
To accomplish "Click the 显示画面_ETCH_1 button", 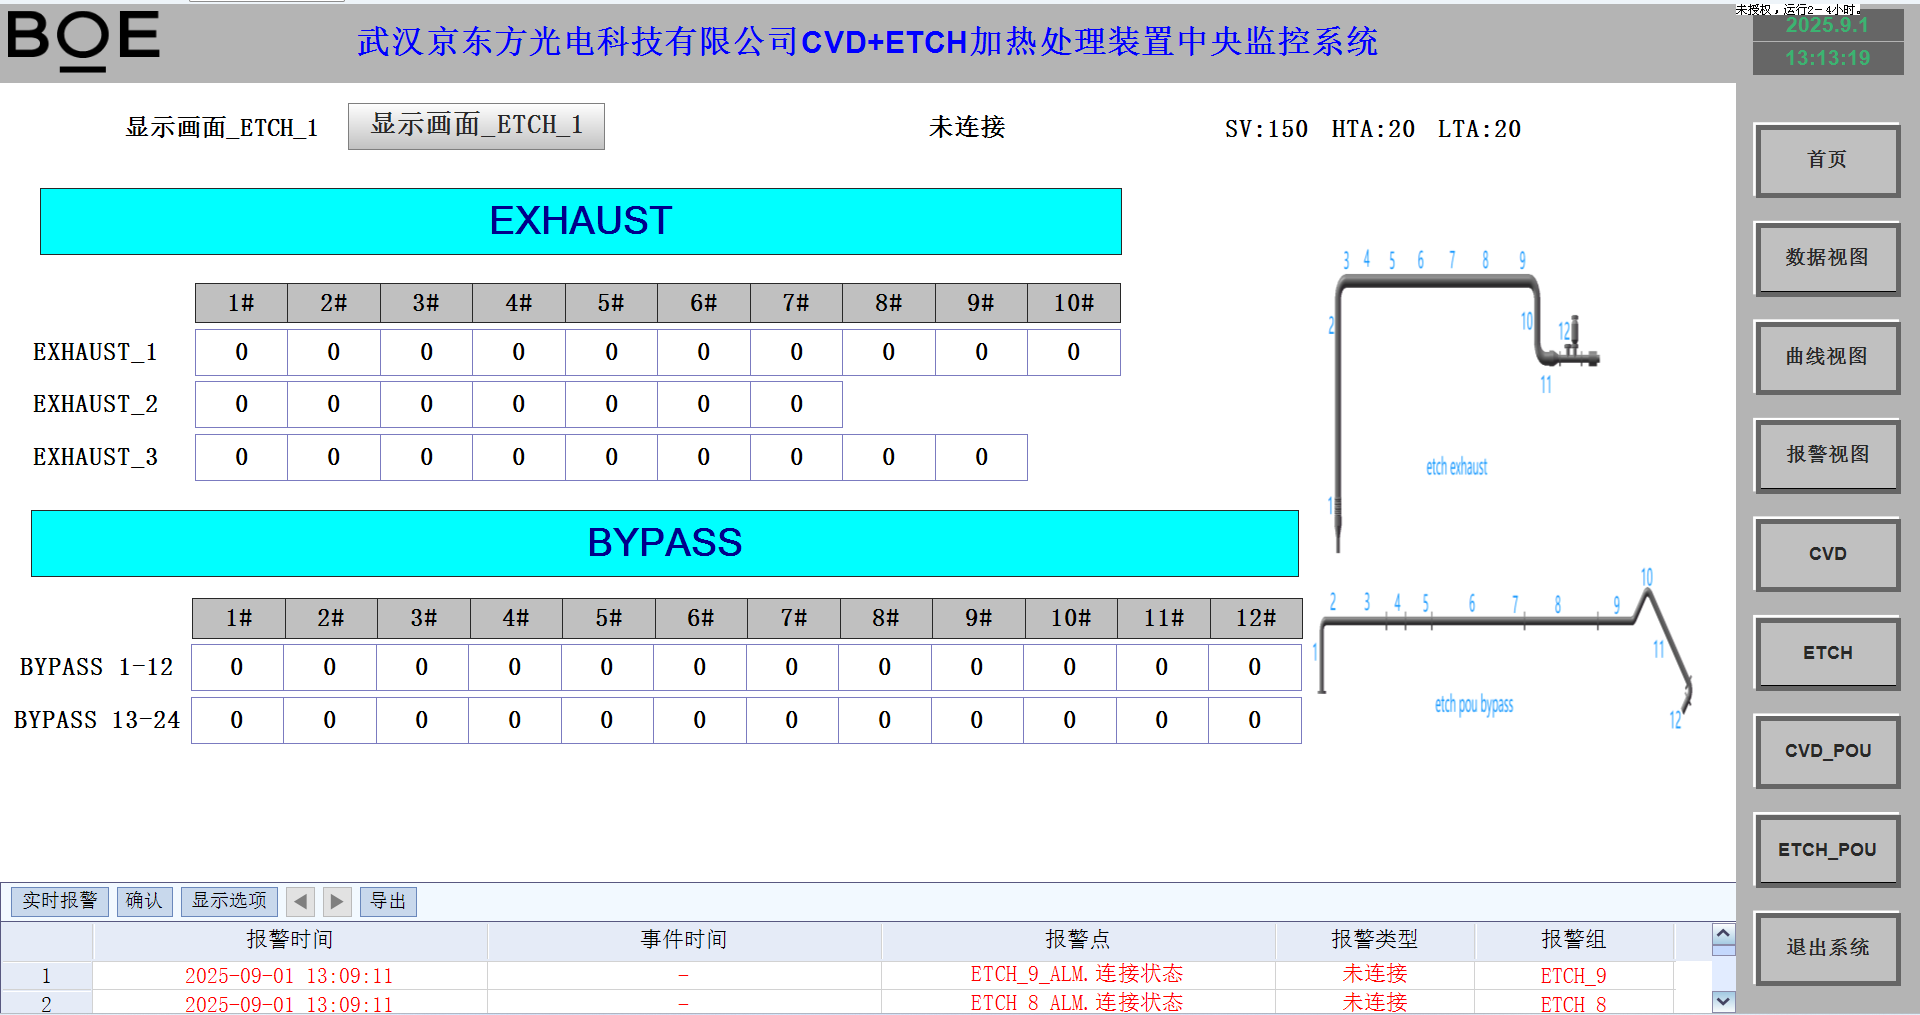I will click(x=476, y=126).
